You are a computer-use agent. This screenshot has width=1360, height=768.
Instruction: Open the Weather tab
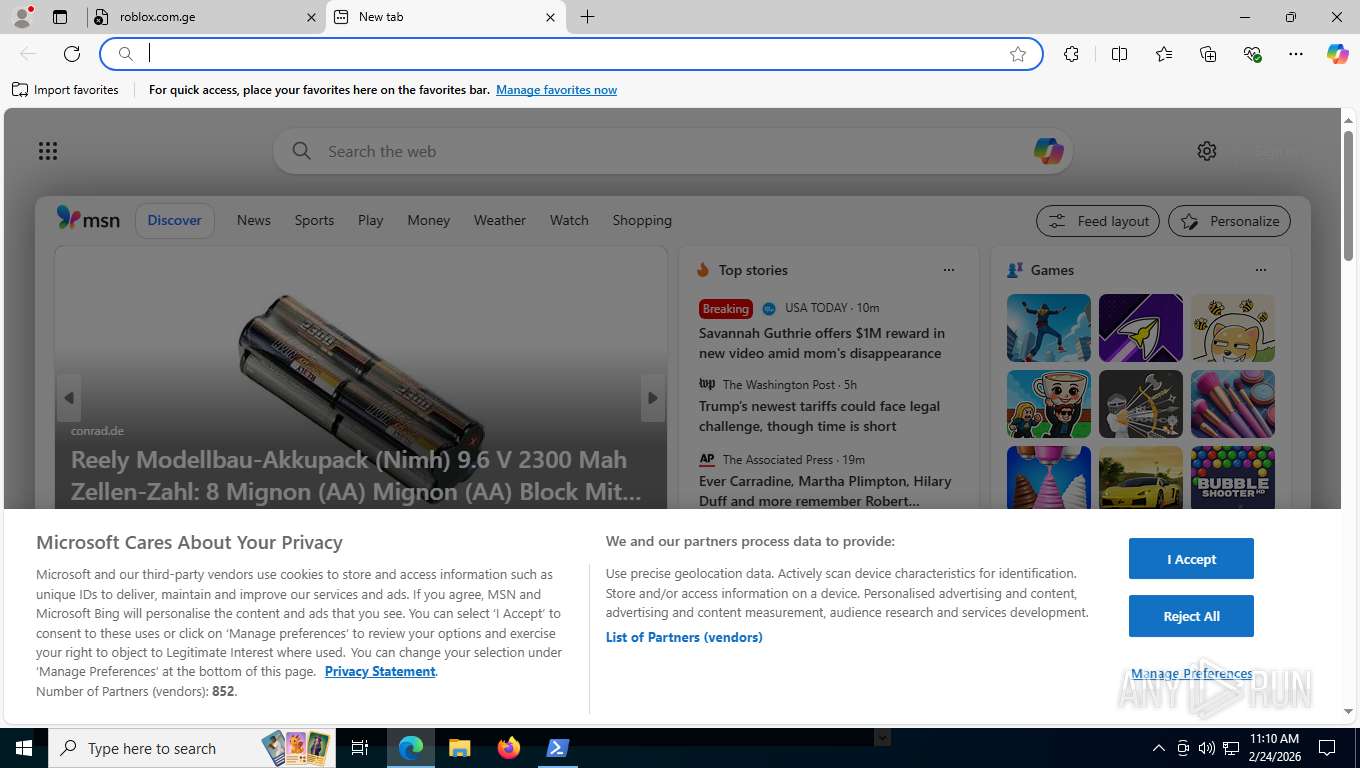pyautogui.click(x=500, y=220)
